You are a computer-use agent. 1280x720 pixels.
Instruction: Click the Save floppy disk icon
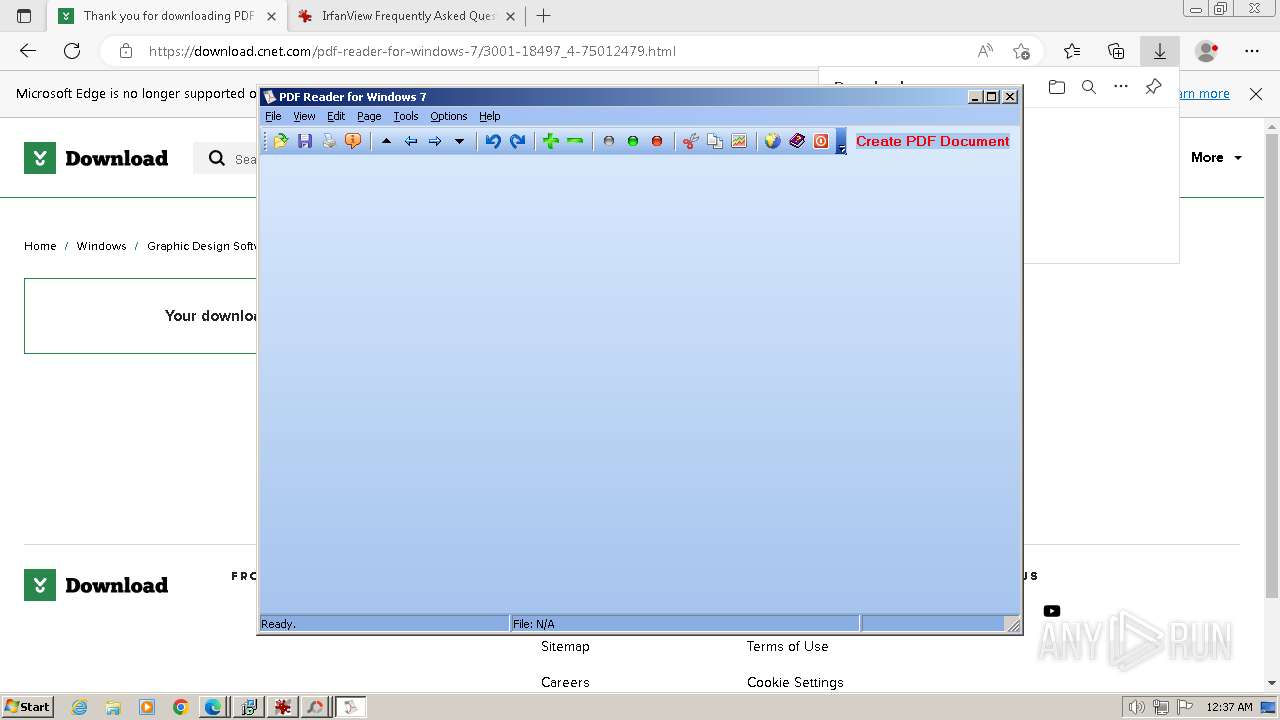coord(305,141)
